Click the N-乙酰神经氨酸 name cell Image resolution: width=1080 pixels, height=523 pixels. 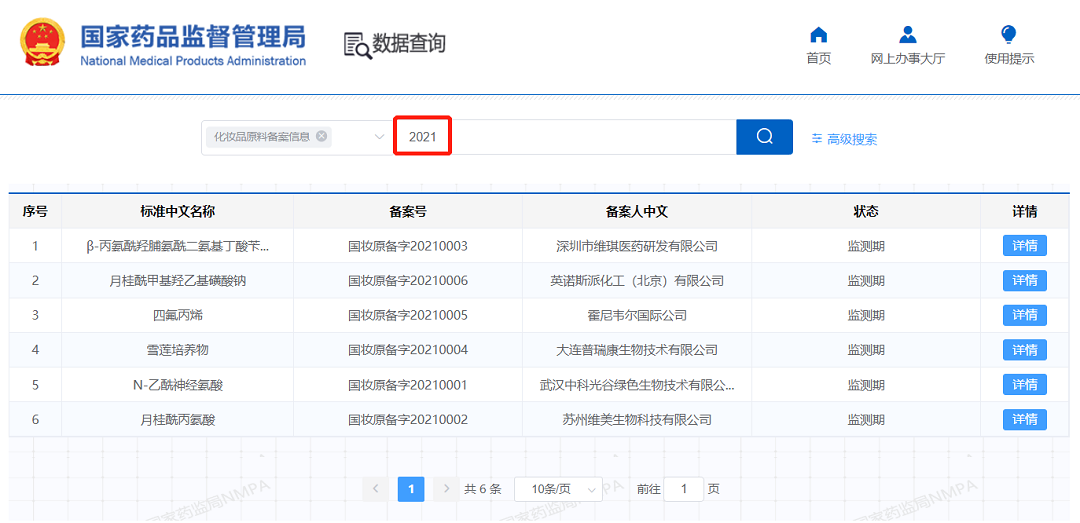click(x=178, y=384)
